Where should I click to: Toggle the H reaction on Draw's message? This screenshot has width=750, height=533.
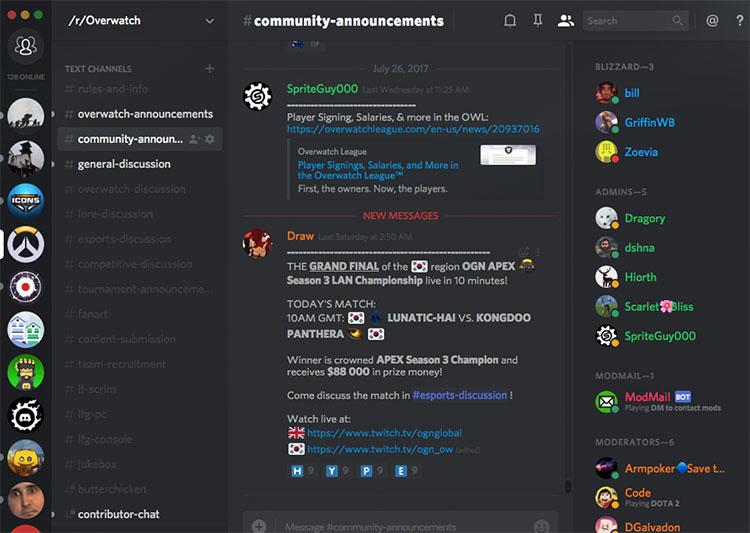pos(302,471)
